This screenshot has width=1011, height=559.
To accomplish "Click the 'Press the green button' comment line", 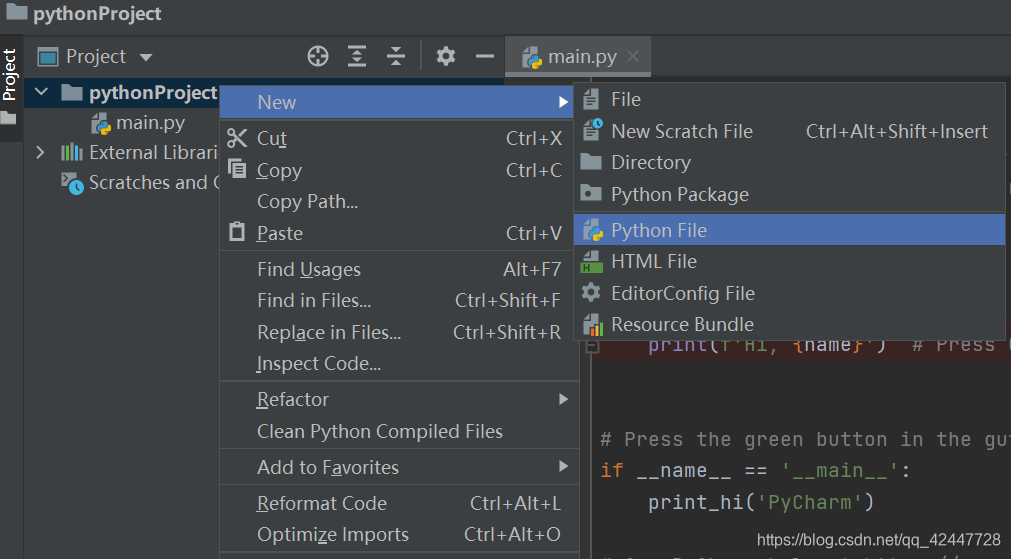I will pos(805,440).
